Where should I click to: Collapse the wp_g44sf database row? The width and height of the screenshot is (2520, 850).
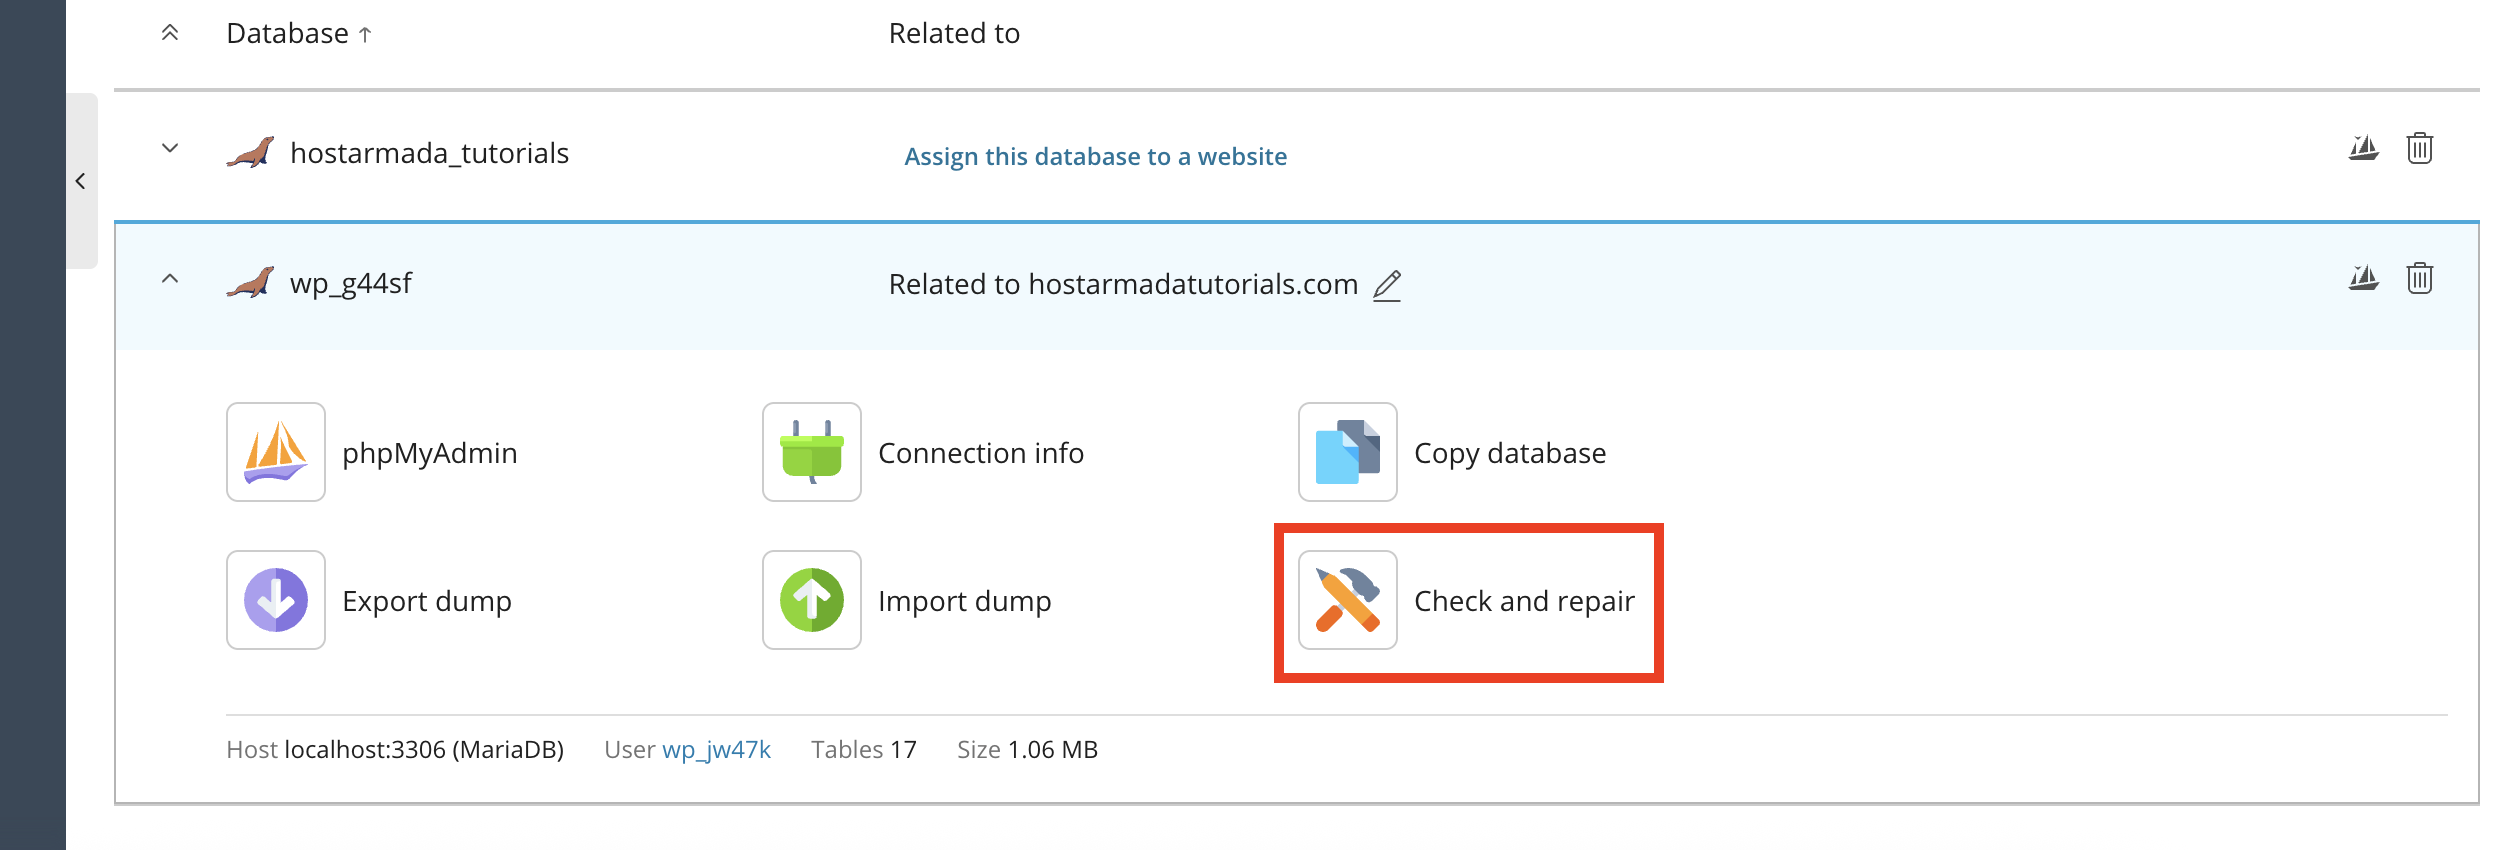coord(170,279)
